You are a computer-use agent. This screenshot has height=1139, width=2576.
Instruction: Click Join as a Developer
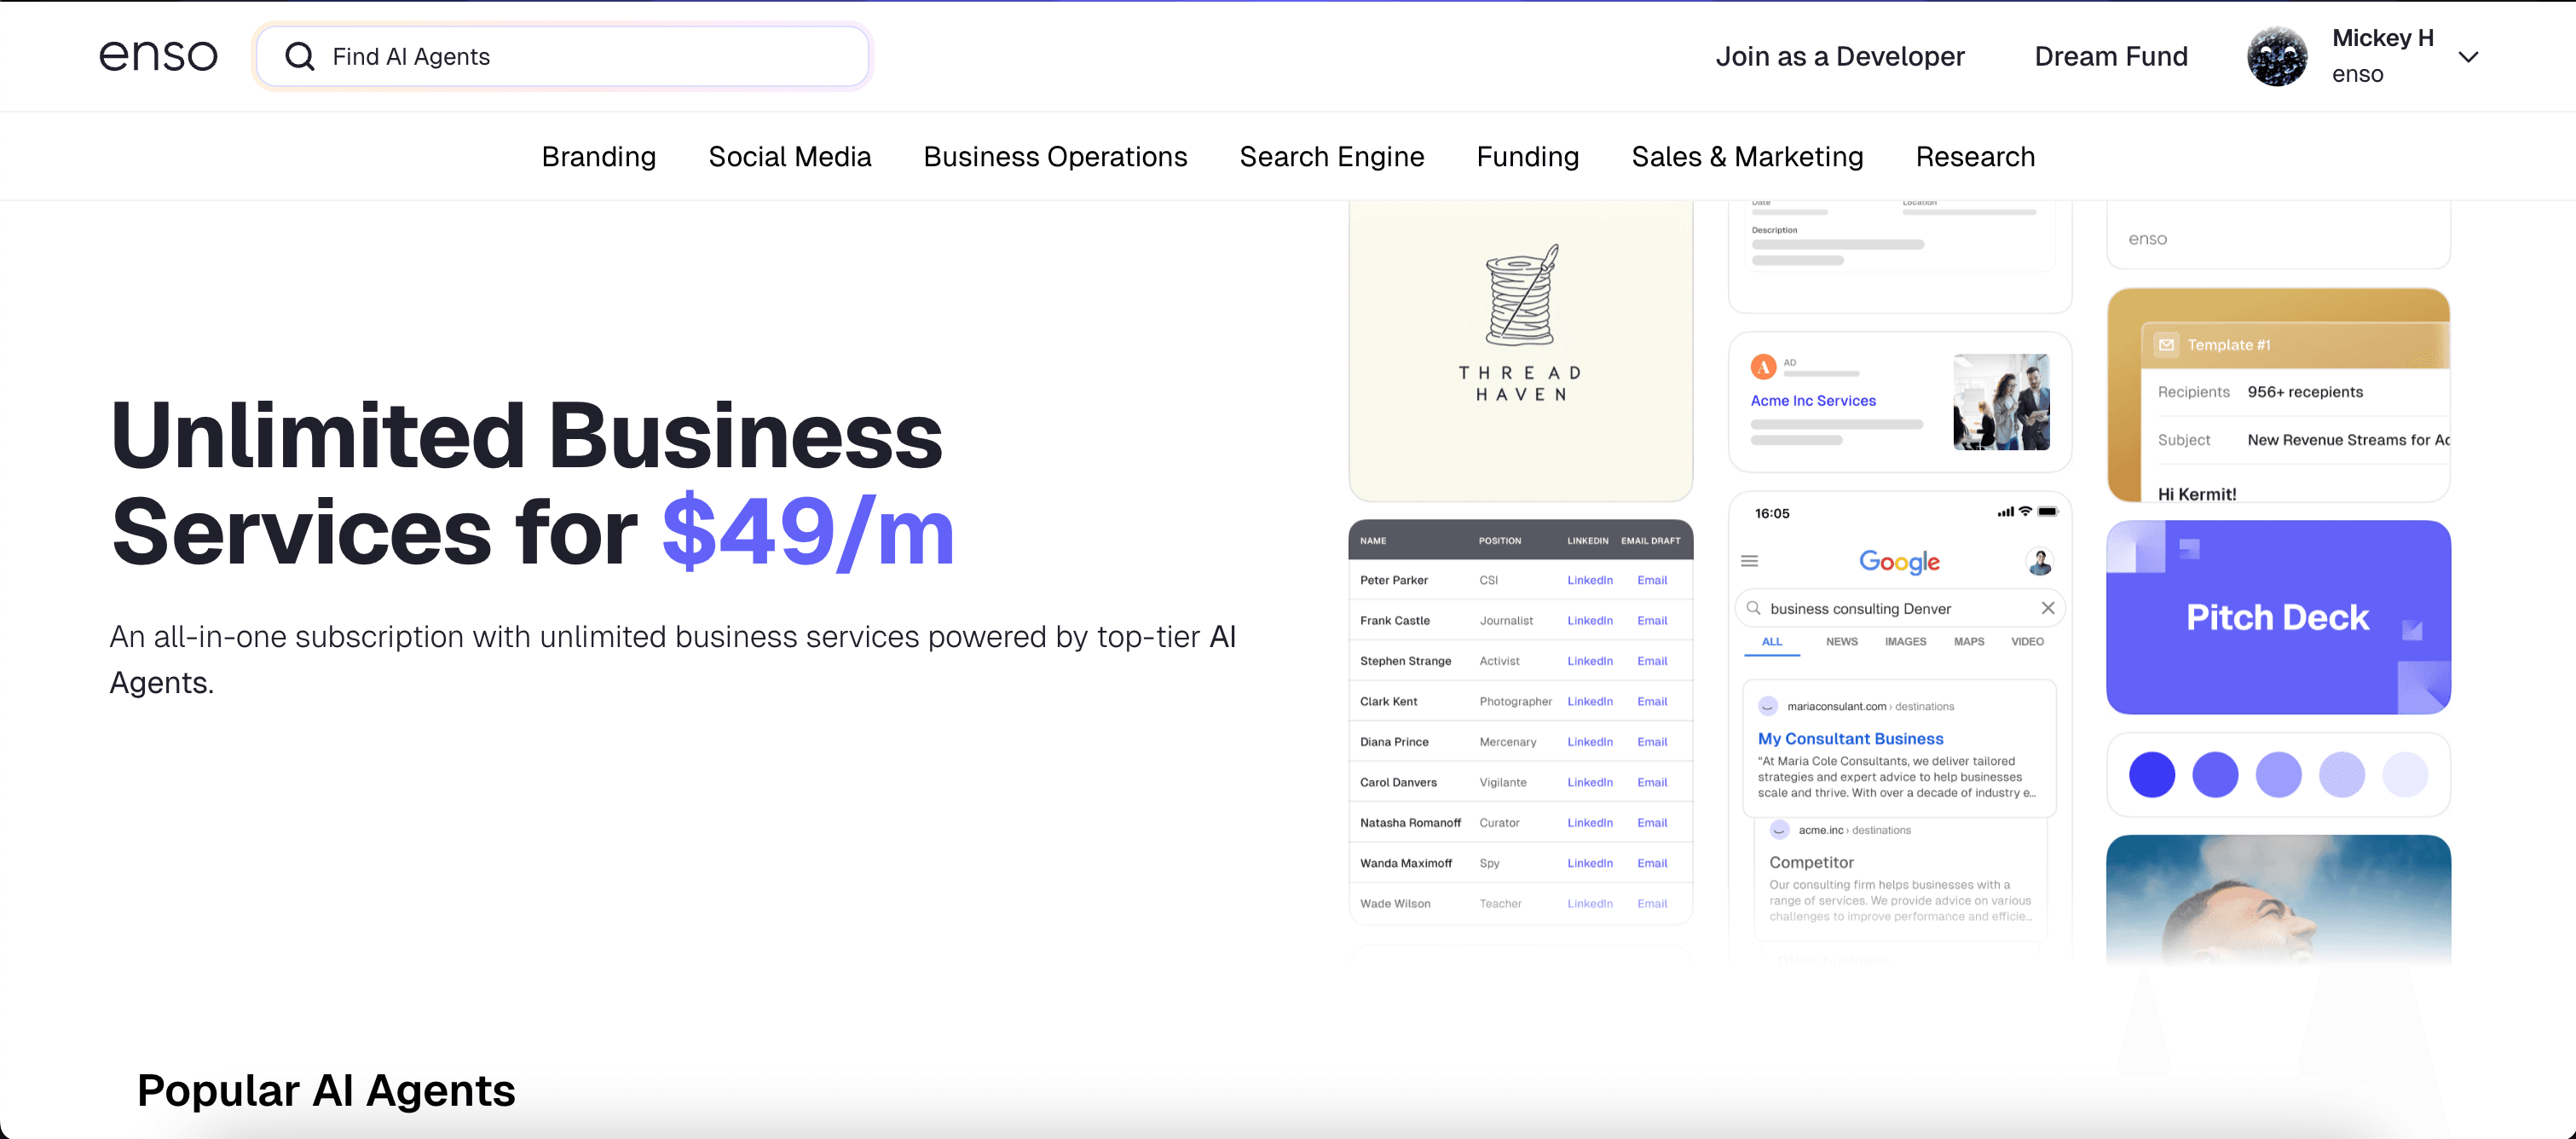1839,57
